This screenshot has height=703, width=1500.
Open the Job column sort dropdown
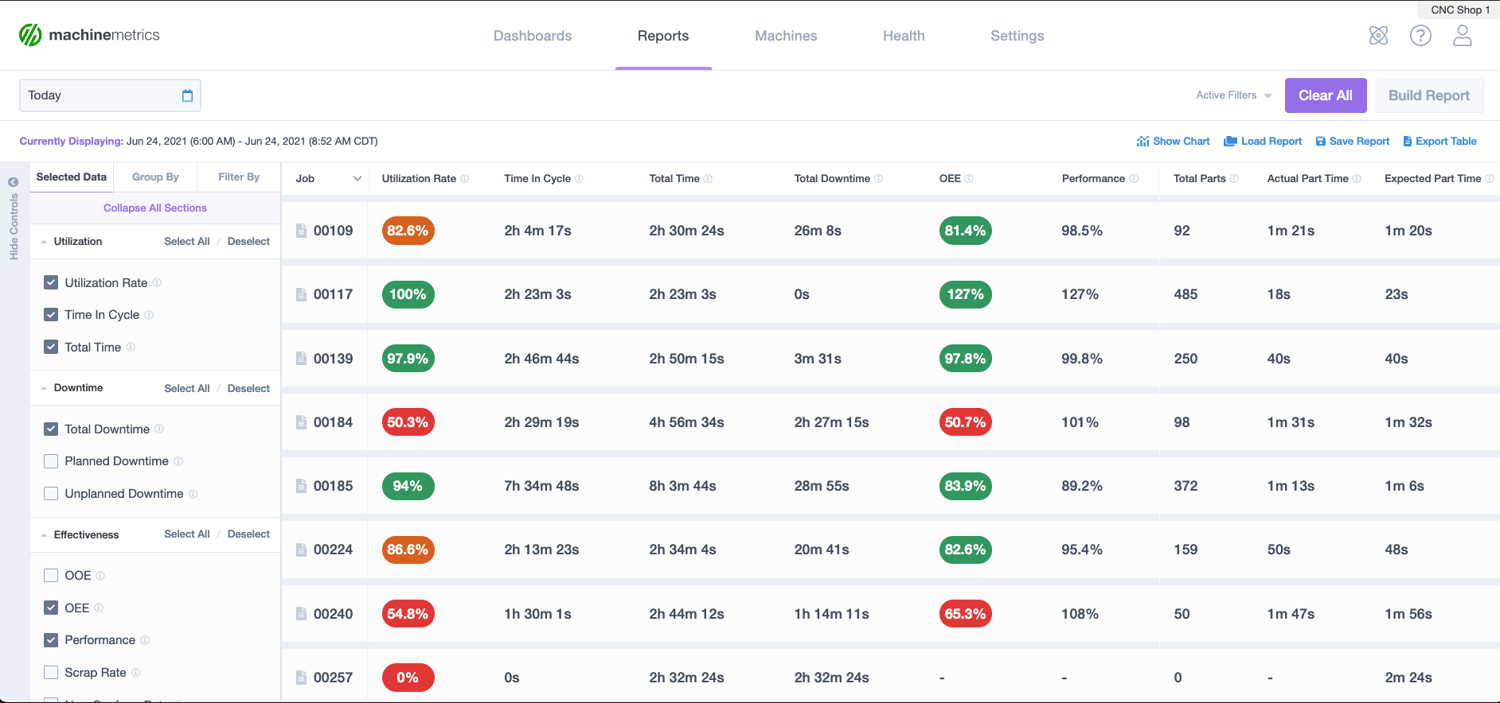click(x=357, y=179)
